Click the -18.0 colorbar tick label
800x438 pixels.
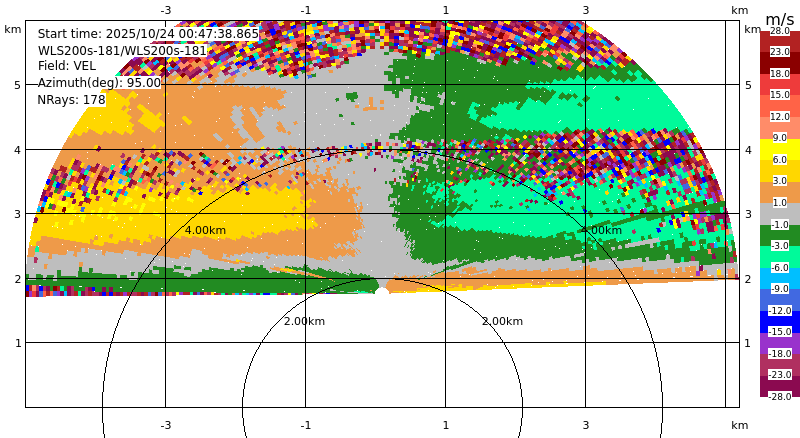(780, 354)
